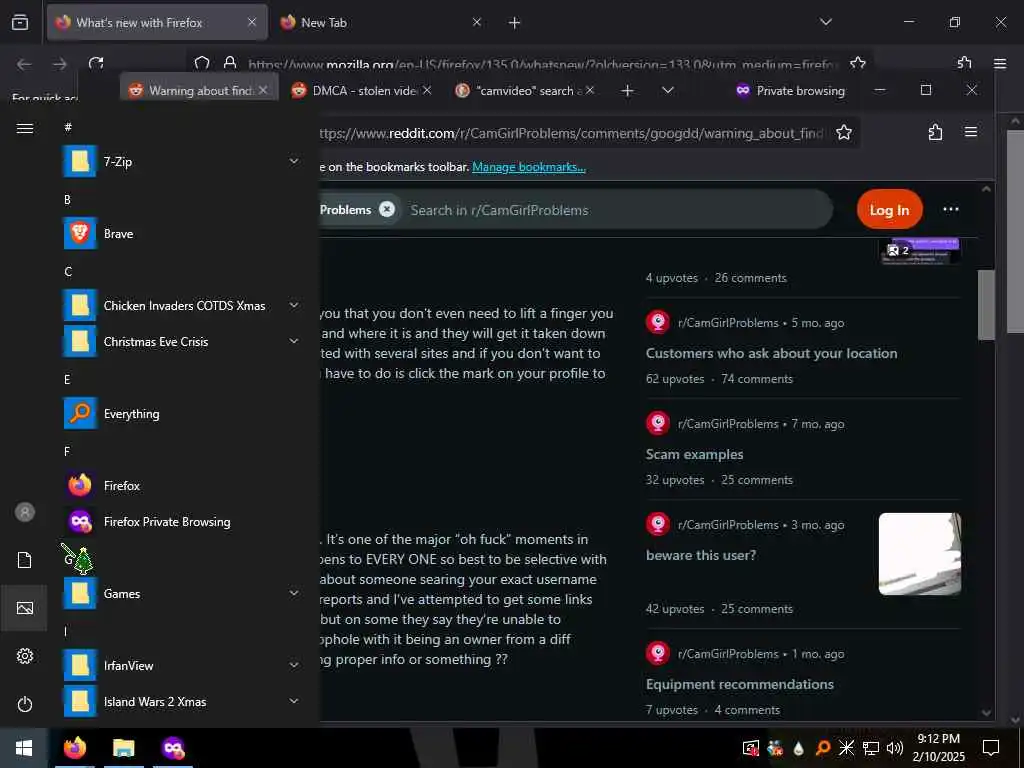Open application menu in private Firefox window
Screen dimensions: 1024x768
(x=971, y=133)
